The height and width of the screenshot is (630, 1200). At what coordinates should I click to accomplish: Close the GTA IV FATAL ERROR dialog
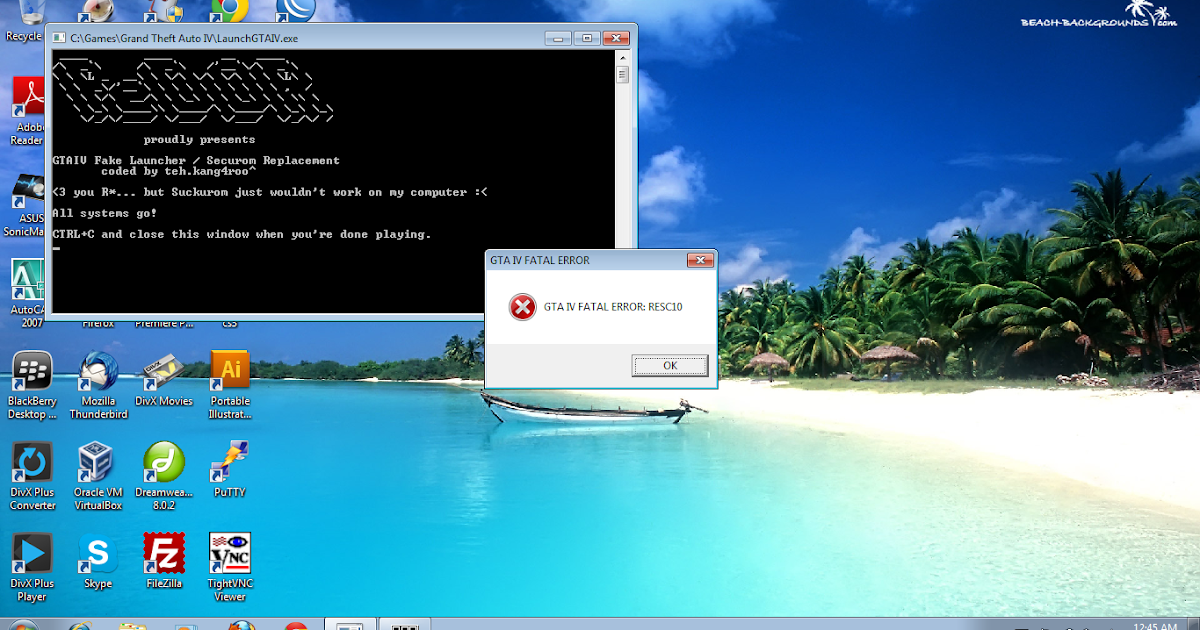(699, 261)
